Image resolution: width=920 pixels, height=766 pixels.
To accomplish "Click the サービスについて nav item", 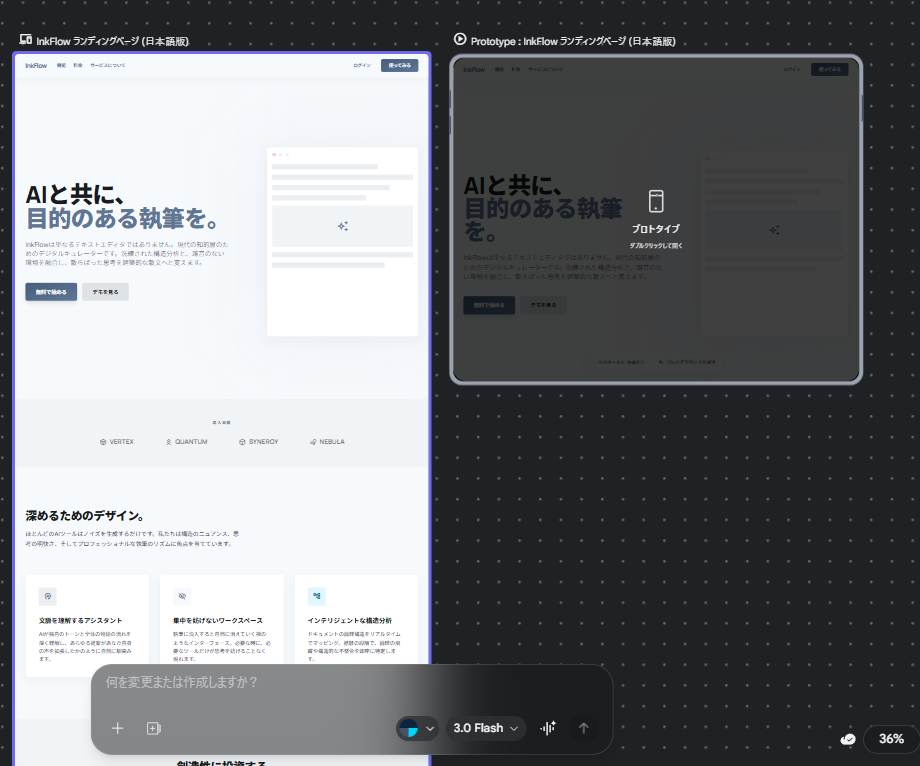I will [x=108, y=65].
